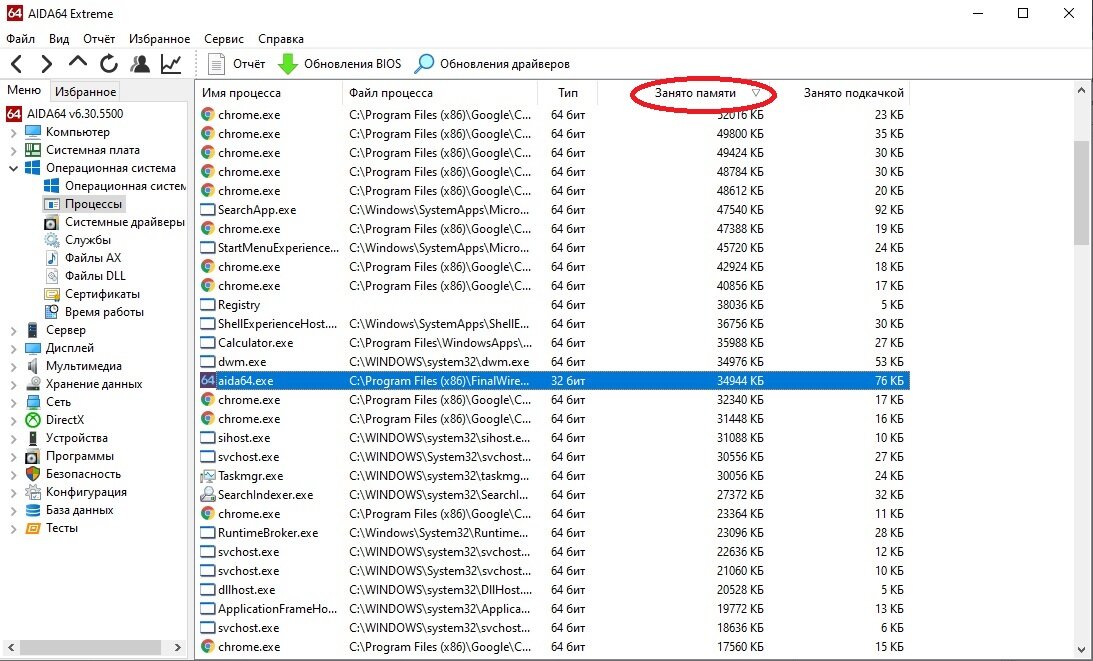The image size is (1093, 661).
Task: Open the Справка menu
Action: click(x=281, y=39)
